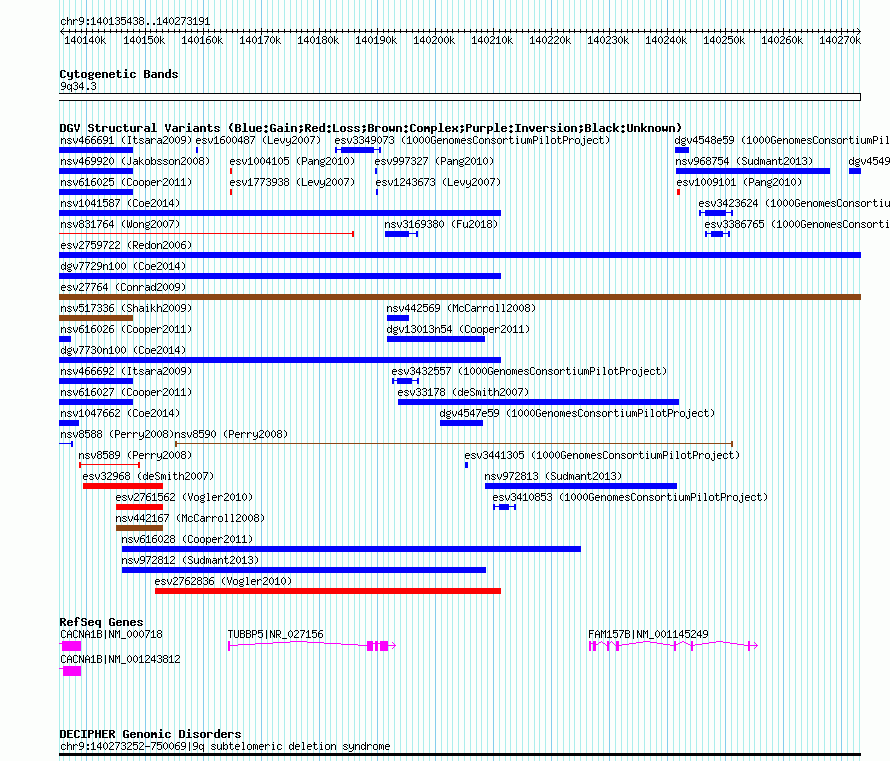Click esv2761562 (Vogler2010) label
Image resolution: width=890 pixels, height=761 pixels.
pyautogui.click(x=184, y=497)
